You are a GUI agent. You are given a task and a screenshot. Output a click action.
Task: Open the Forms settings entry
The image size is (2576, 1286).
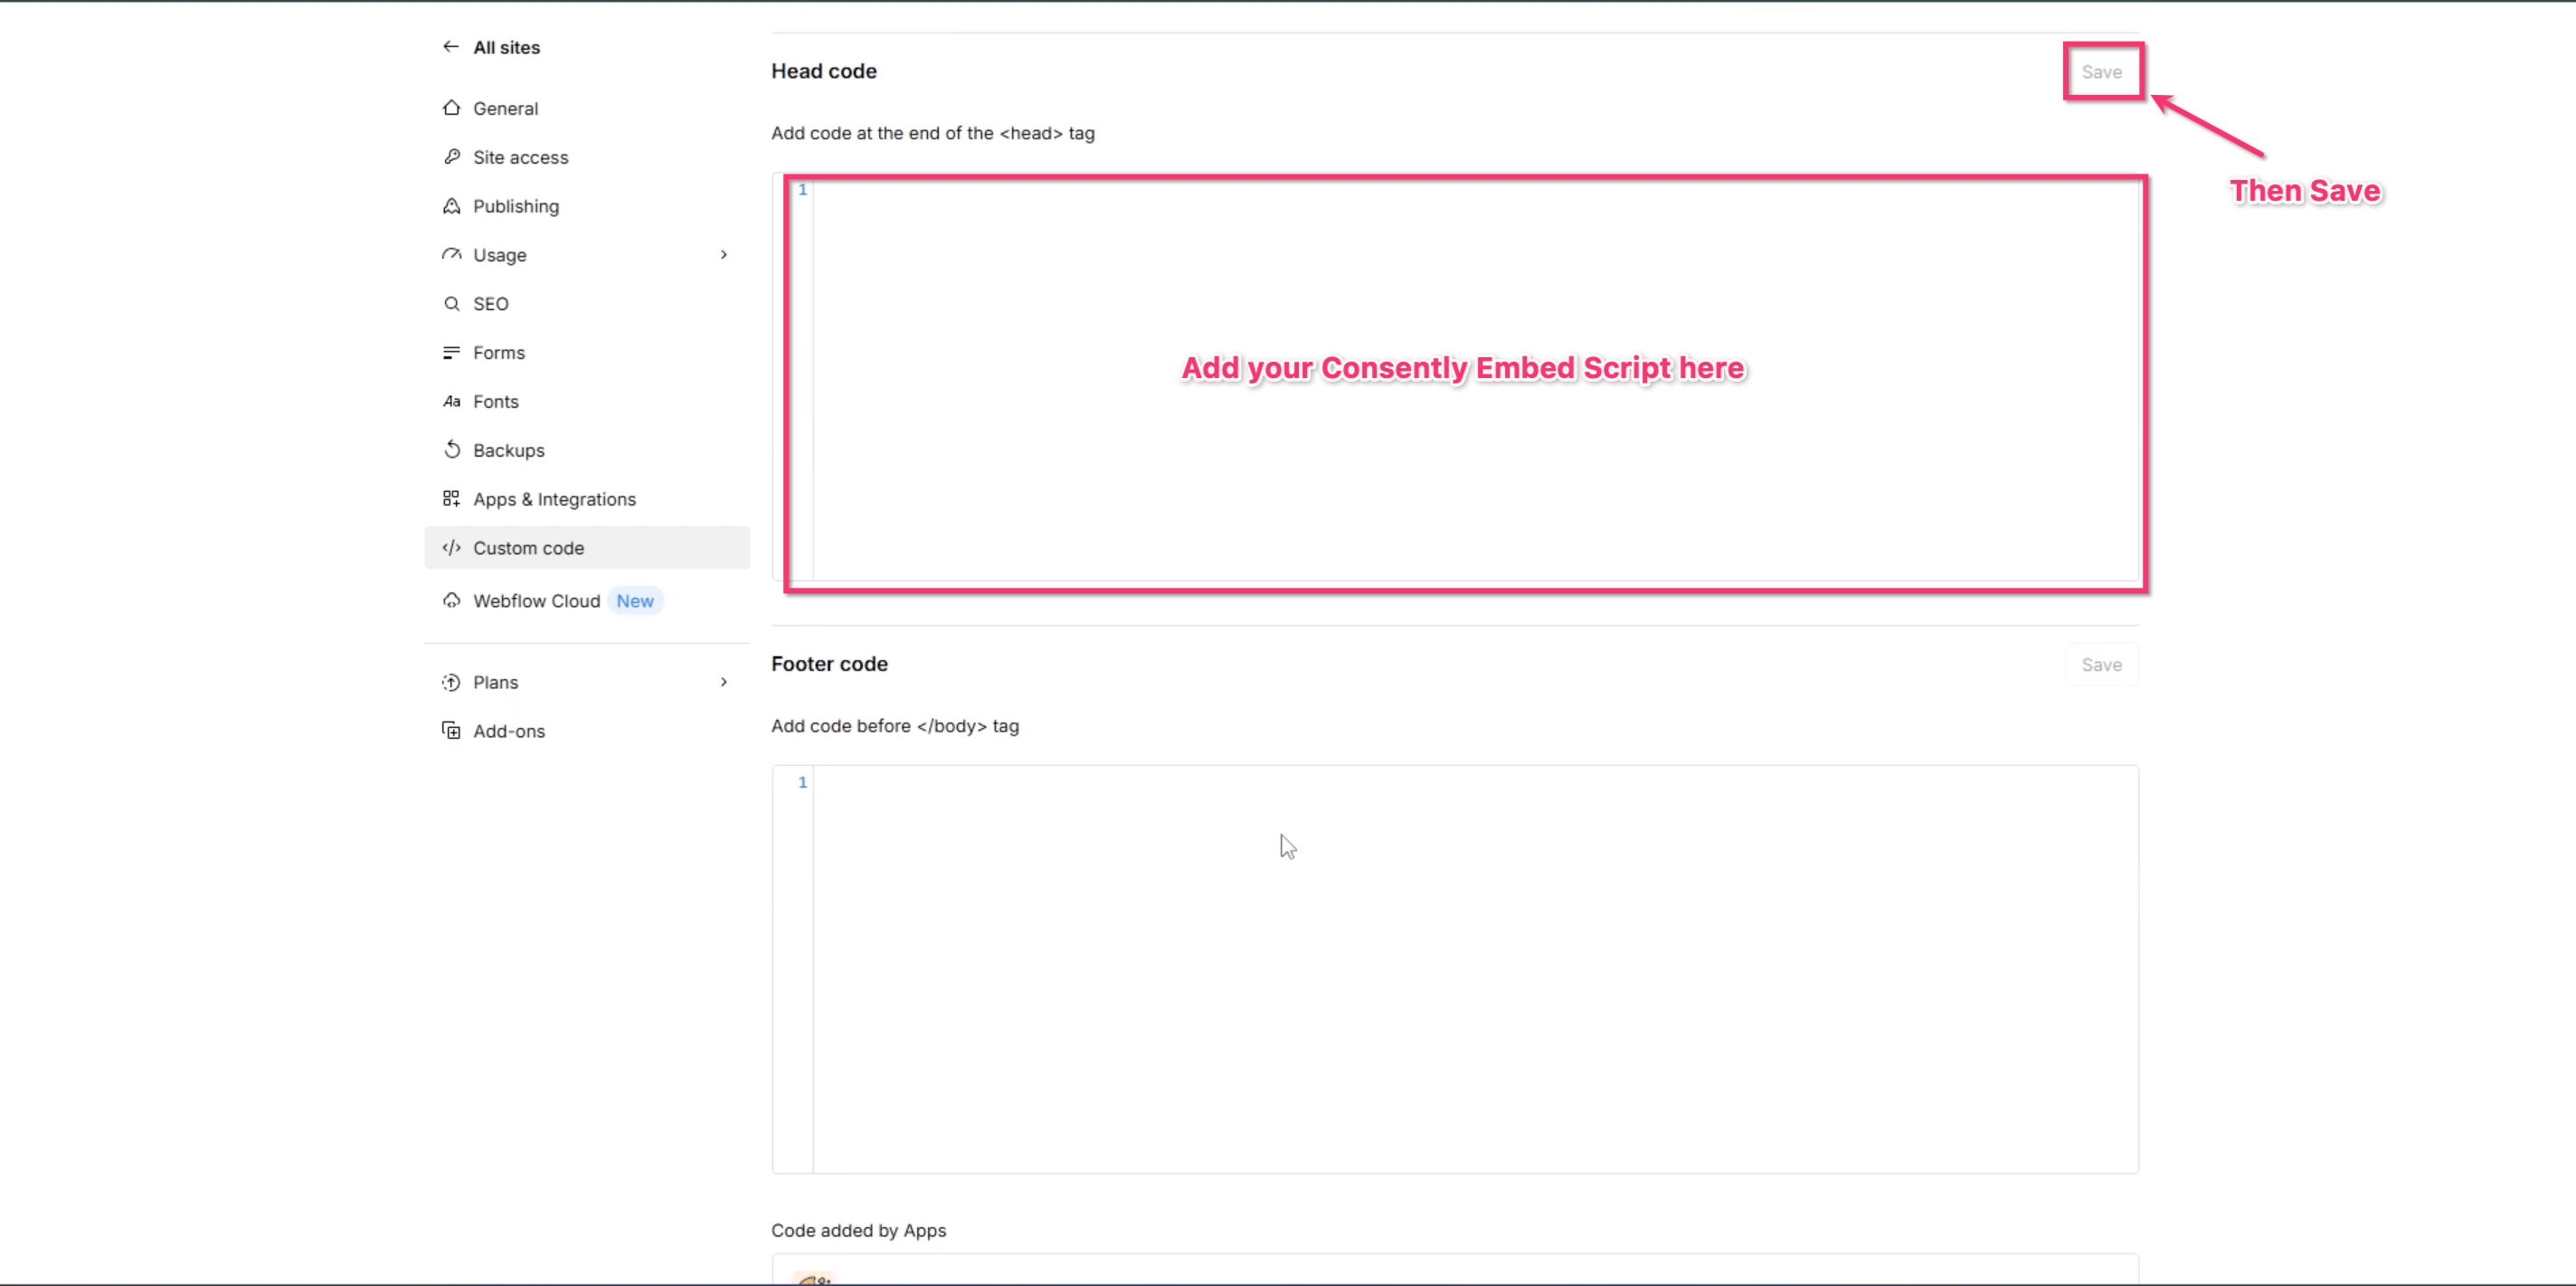click(499, 352)
